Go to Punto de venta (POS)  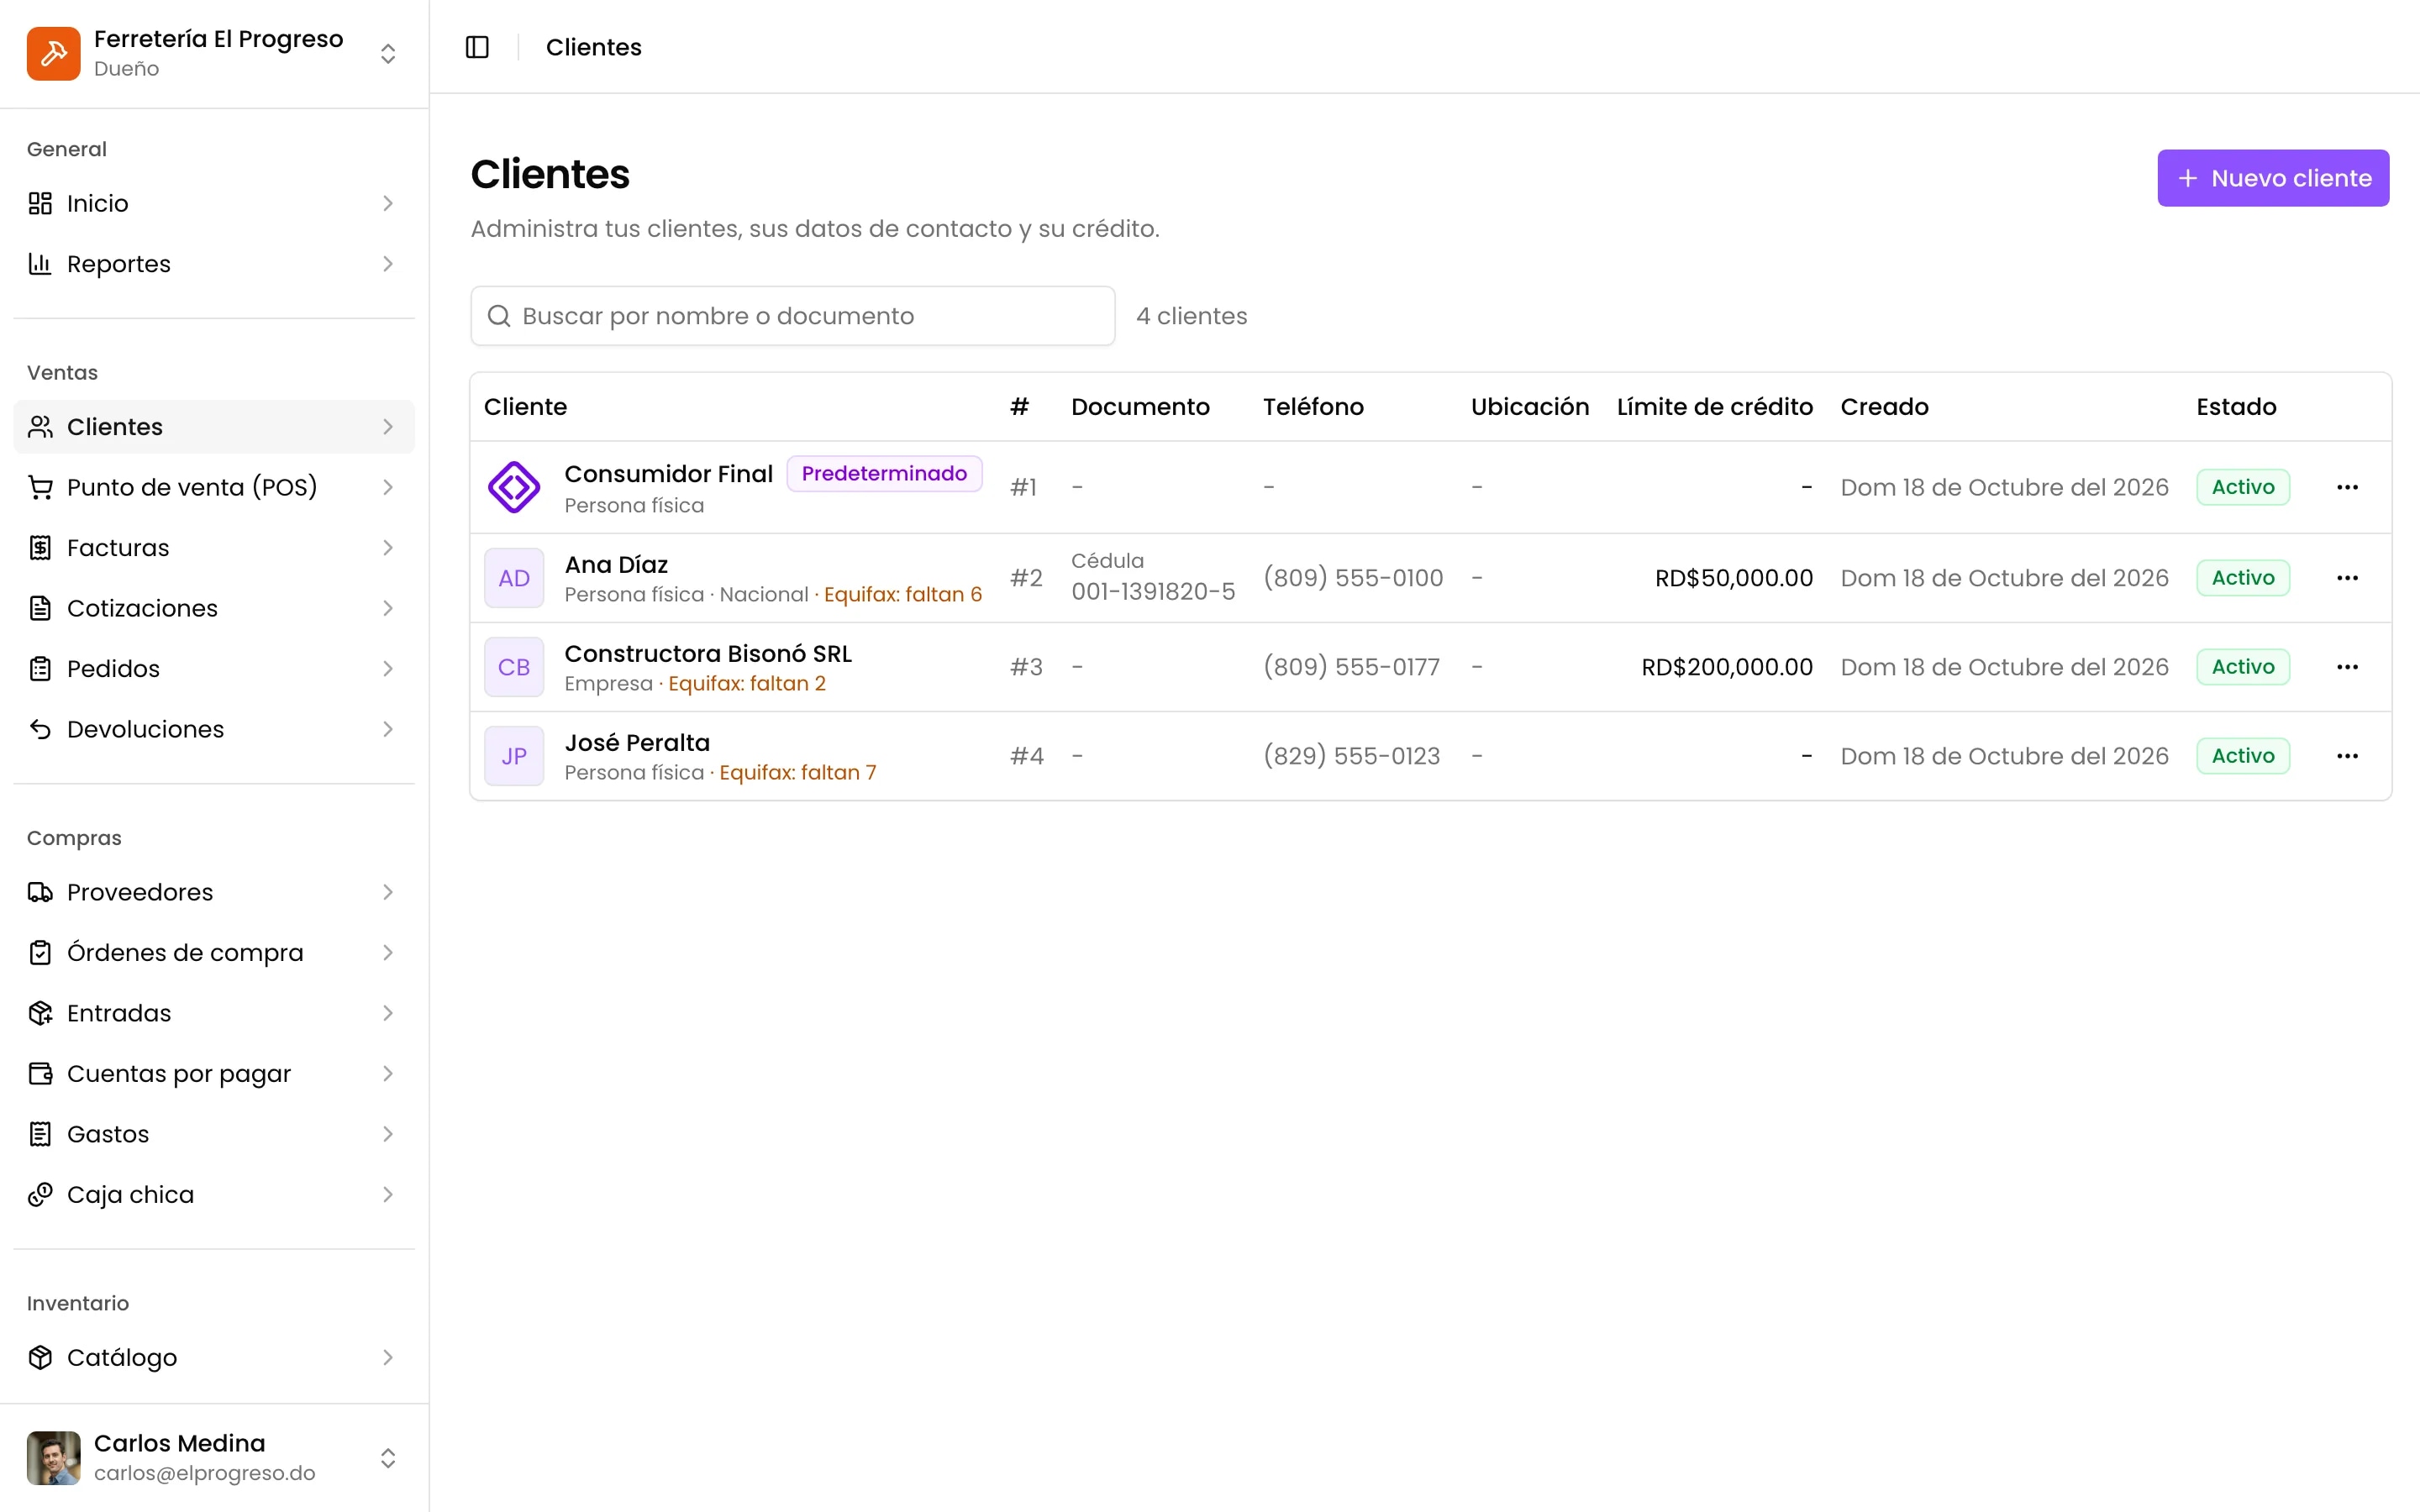[x=214, y=487]
